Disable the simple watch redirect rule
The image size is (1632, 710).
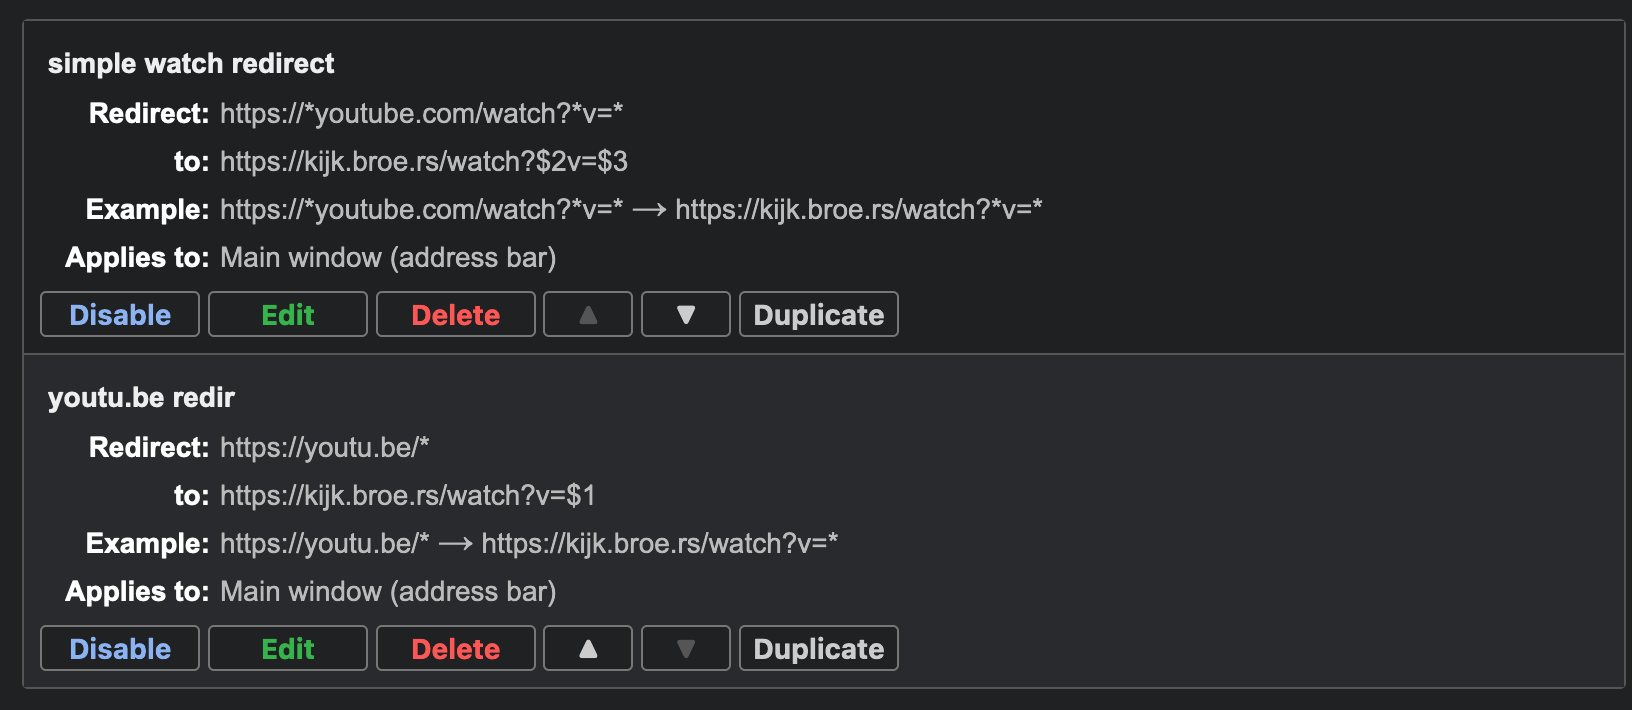click(120, 315)
